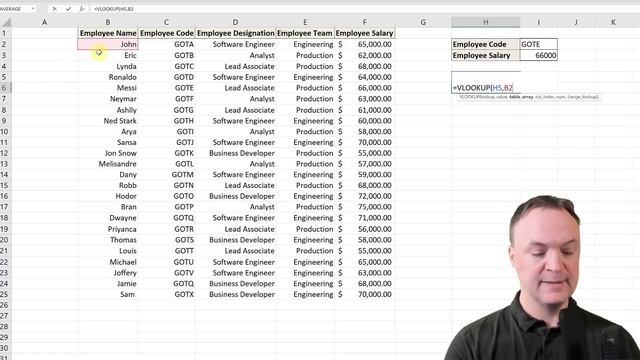Click Ned Stark's salary 60,000.00 cell

tap(364, 121)
